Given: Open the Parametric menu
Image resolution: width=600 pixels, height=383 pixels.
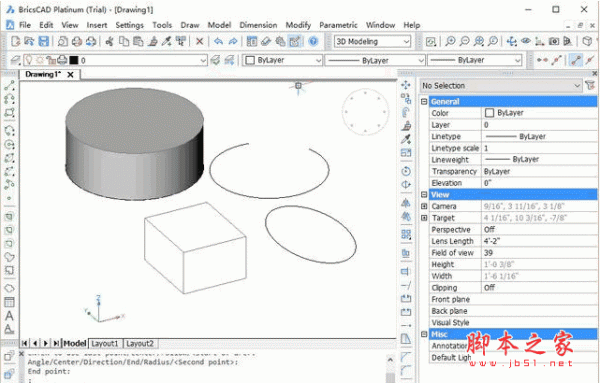Looking at the screenshot, I should tap(338, 25).
